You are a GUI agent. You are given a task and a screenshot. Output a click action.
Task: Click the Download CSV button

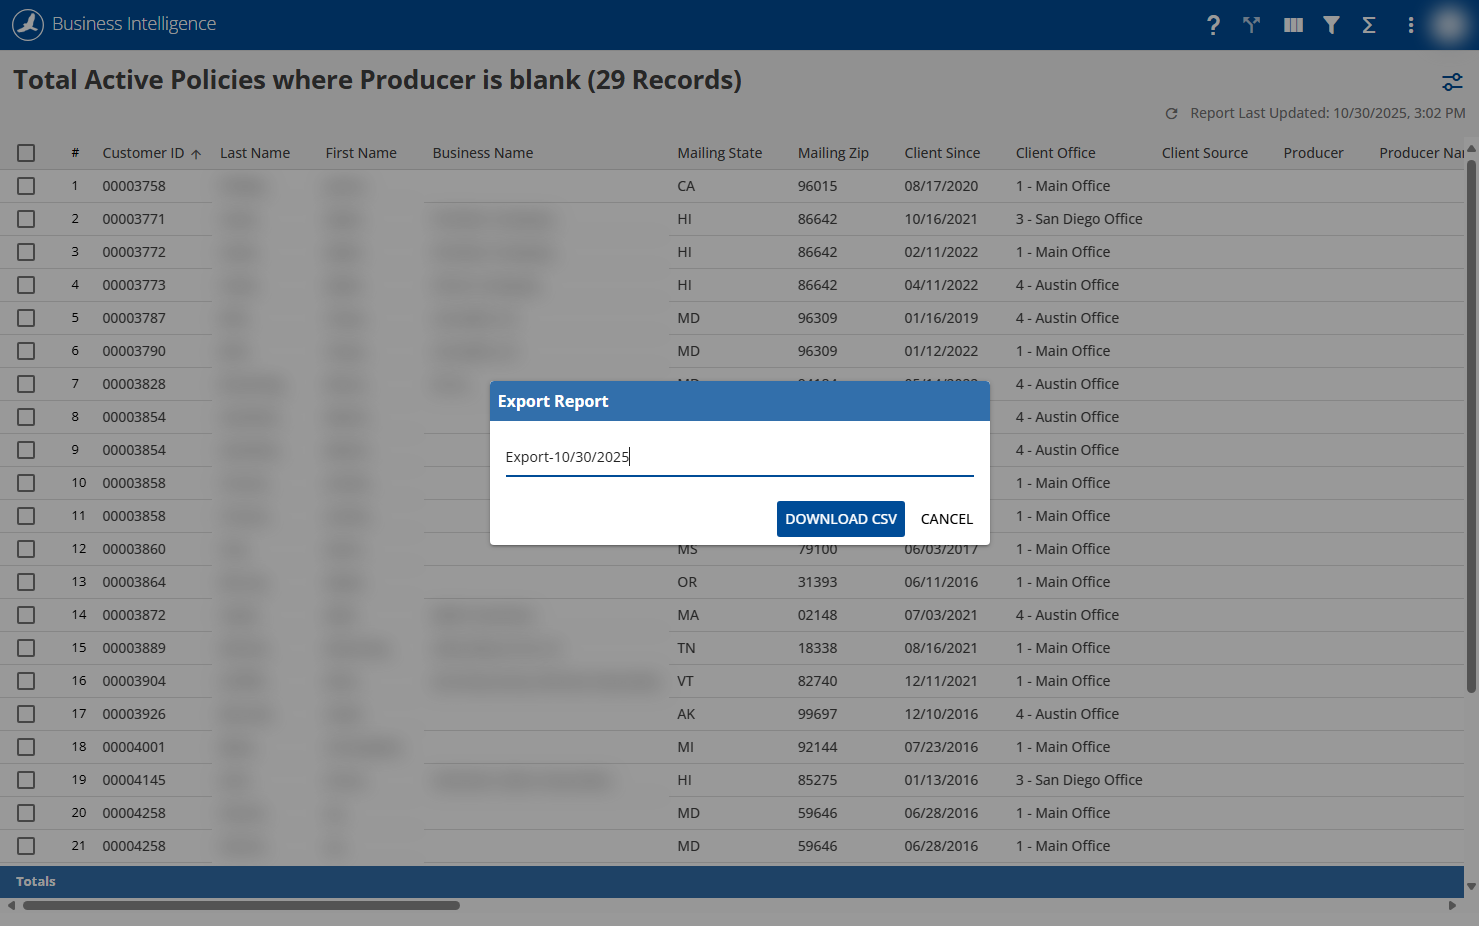(841, 519)
